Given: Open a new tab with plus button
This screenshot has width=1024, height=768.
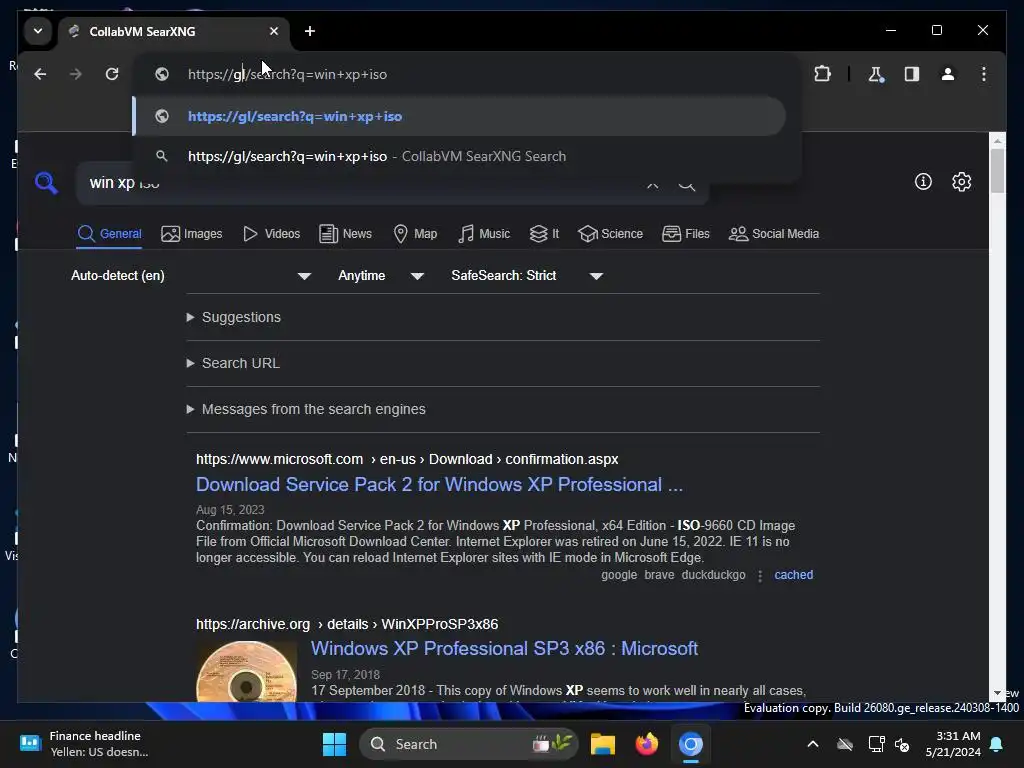Looking at the screenshot, I should (x=310, y=31).
